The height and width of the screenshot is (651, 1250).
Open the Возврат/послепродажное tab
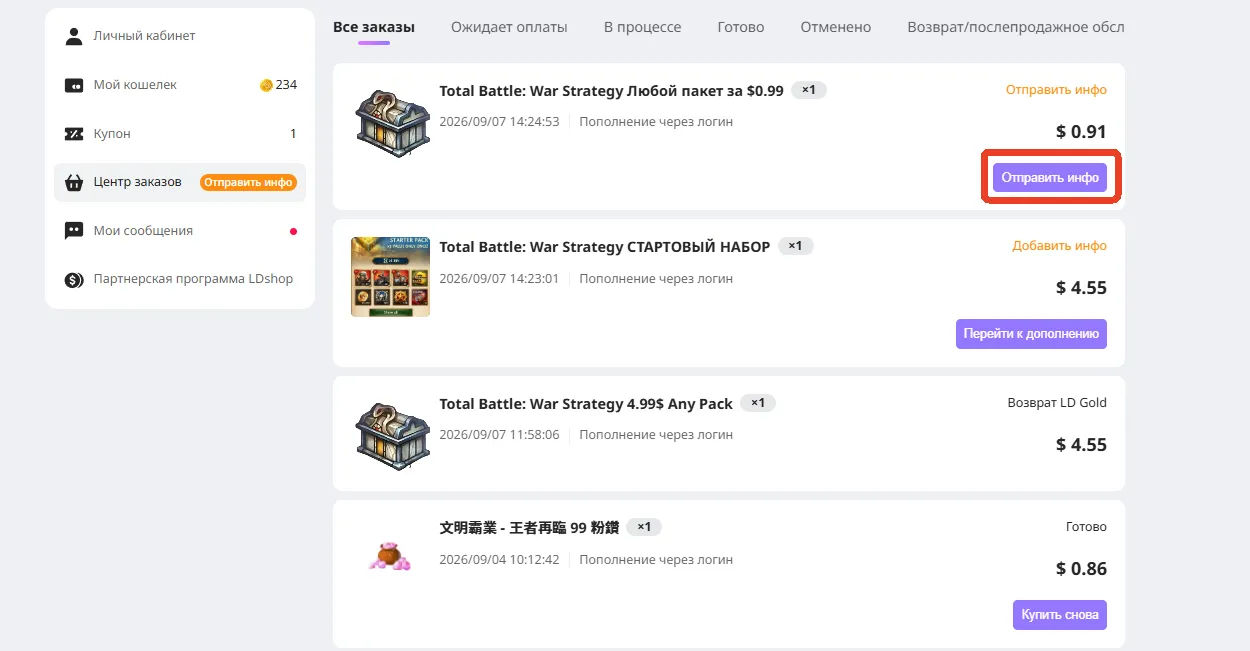1016,27
